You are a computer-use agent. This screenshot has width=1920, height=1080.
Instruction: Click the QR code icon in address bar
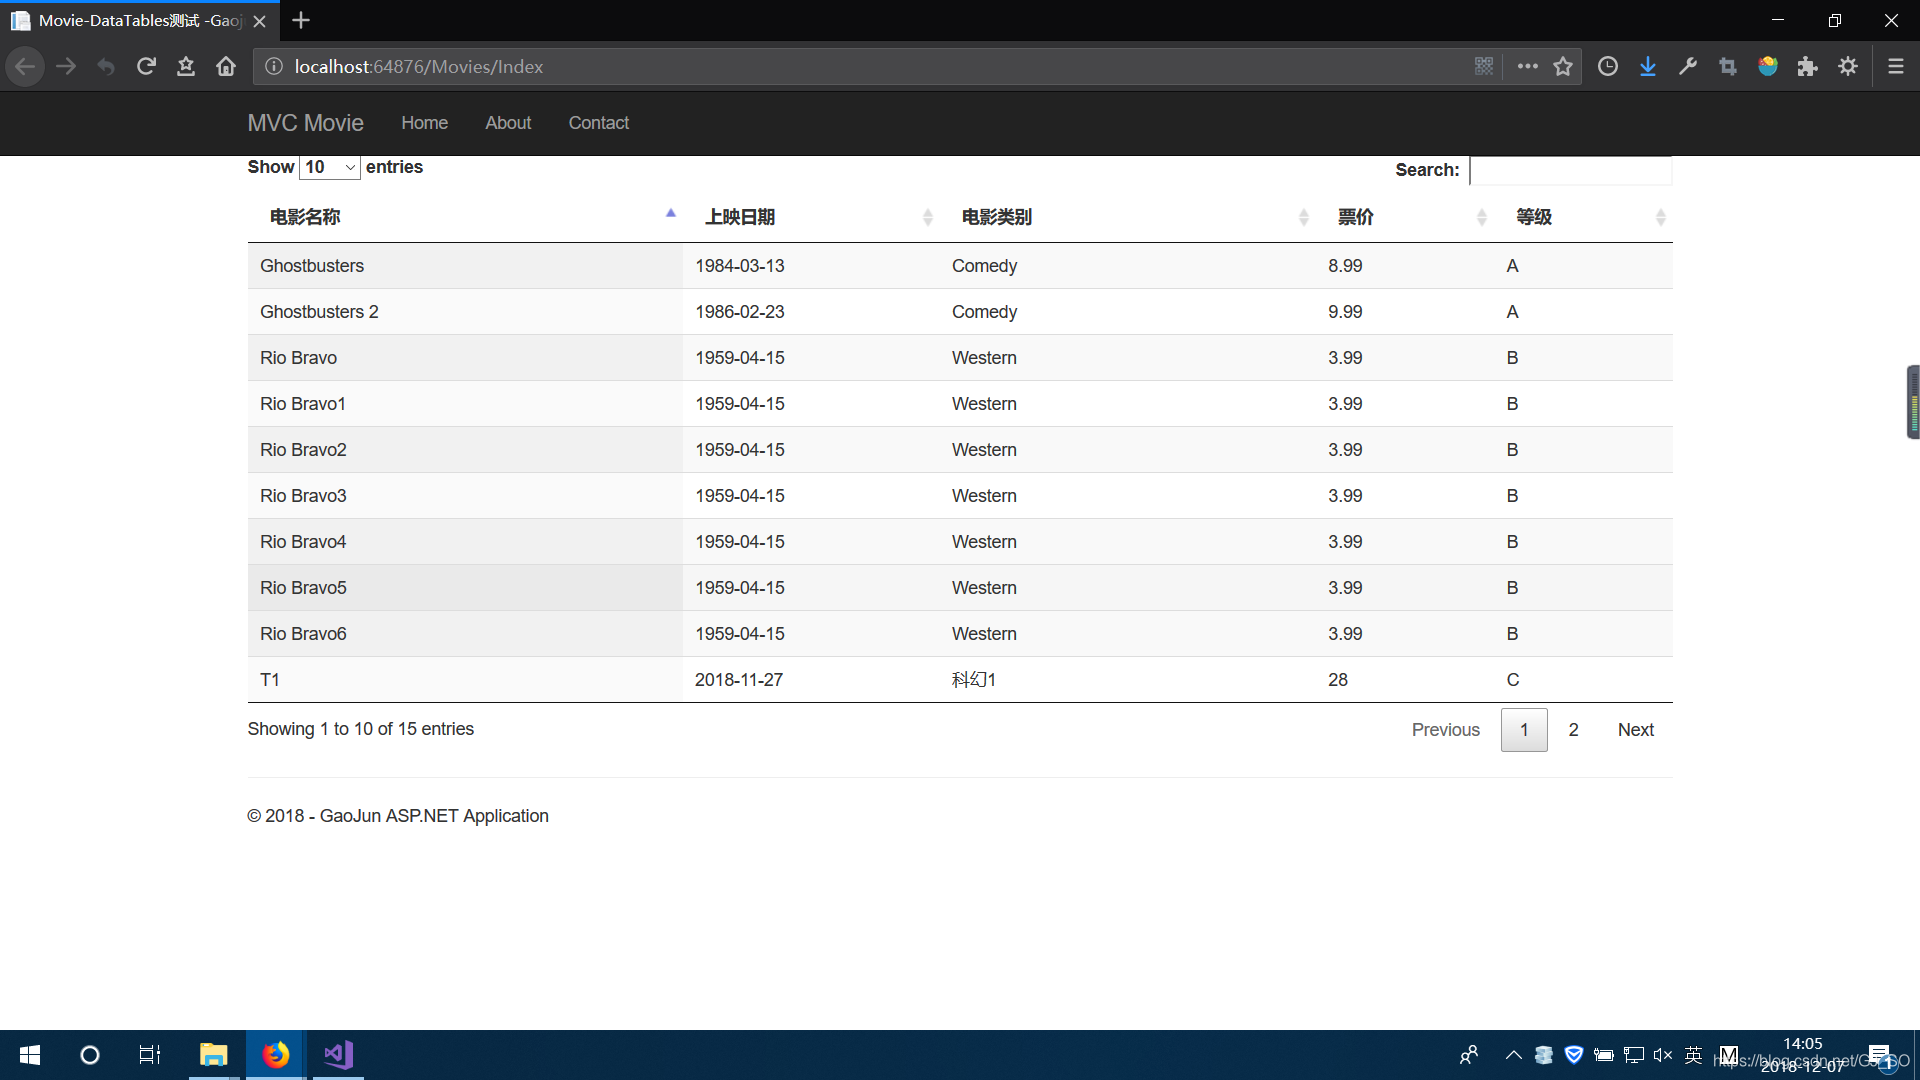tap(1484, 66)
